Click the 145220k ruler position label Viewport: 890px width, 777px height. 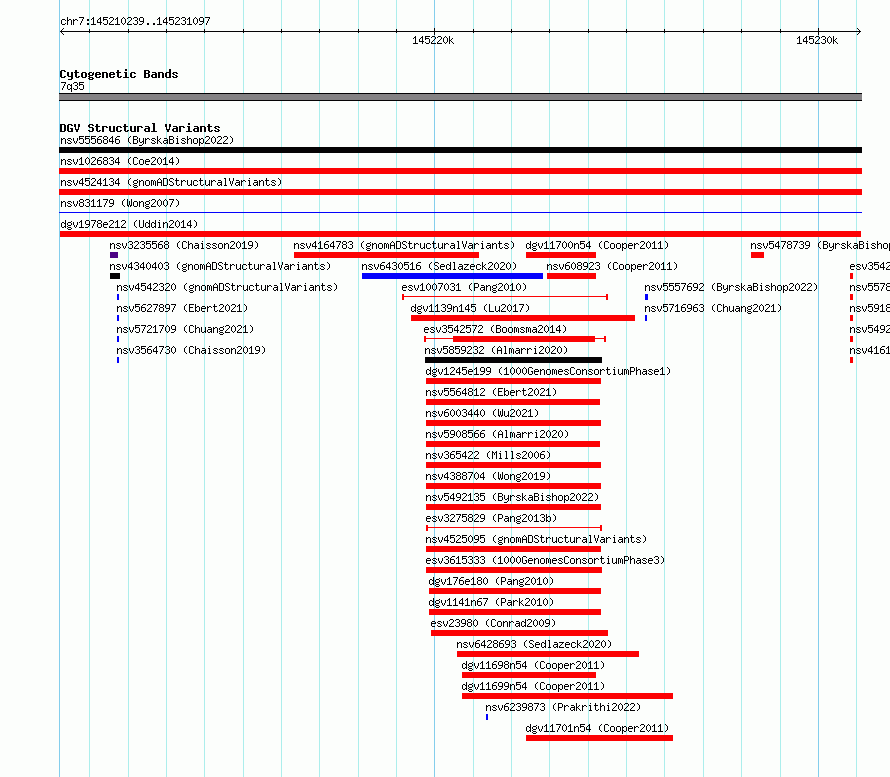(x=433, y=40)
